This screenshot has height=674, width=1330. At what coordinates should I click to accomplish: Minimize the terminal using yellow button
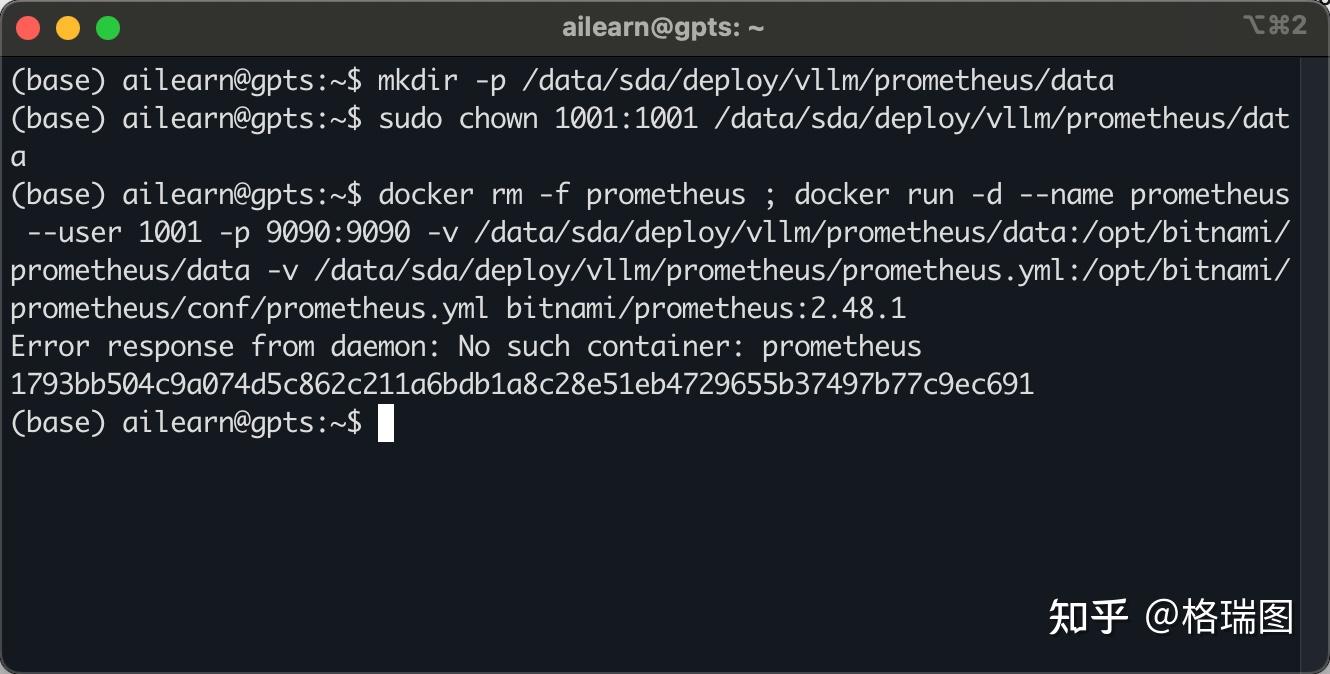(x=68, y=29)
